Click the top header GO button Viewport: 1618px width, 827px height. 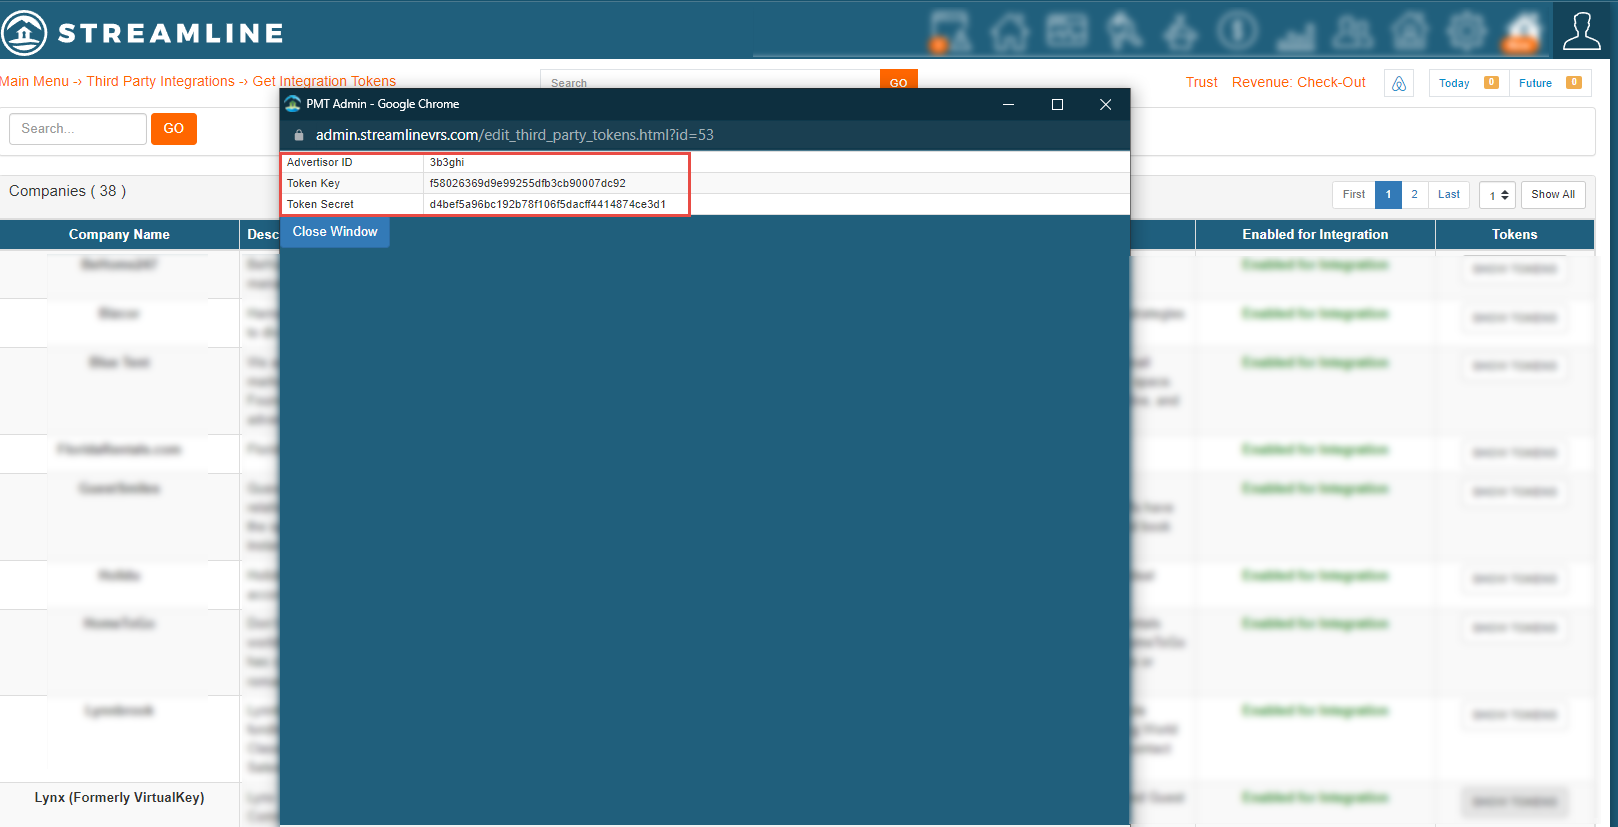[899, 81]
